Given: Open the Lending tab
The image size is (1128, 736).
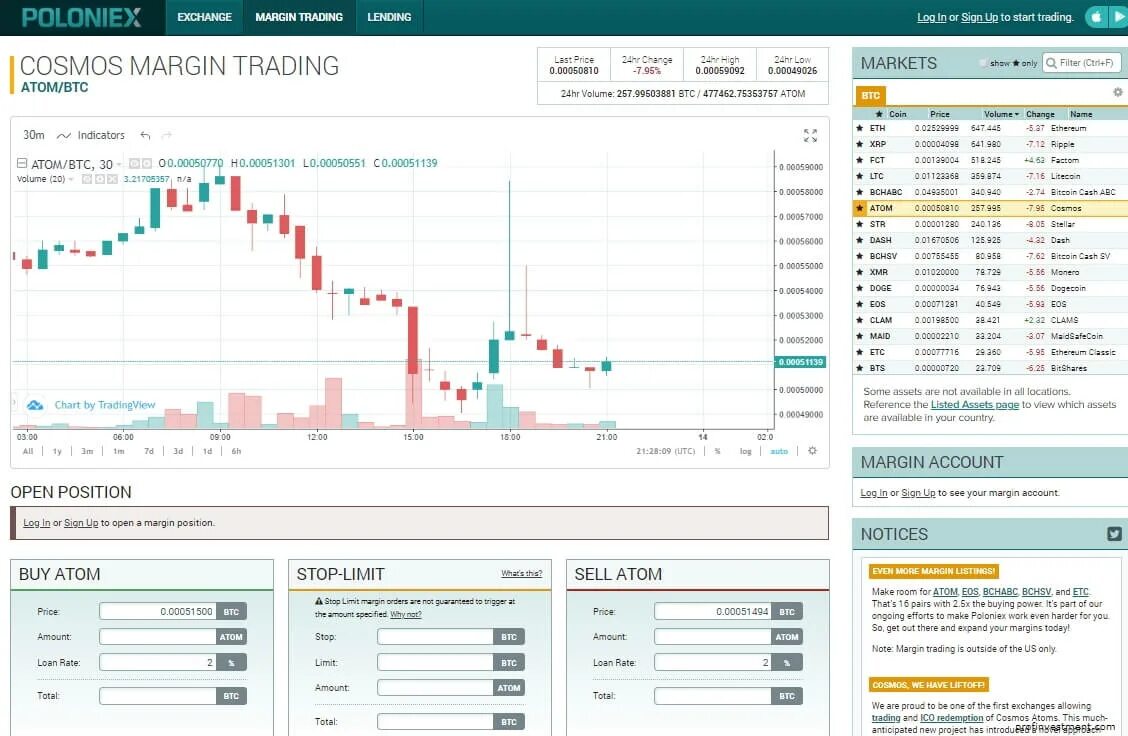Looking at the screenshot, I should pyautogui.click(x=389, y=17).
